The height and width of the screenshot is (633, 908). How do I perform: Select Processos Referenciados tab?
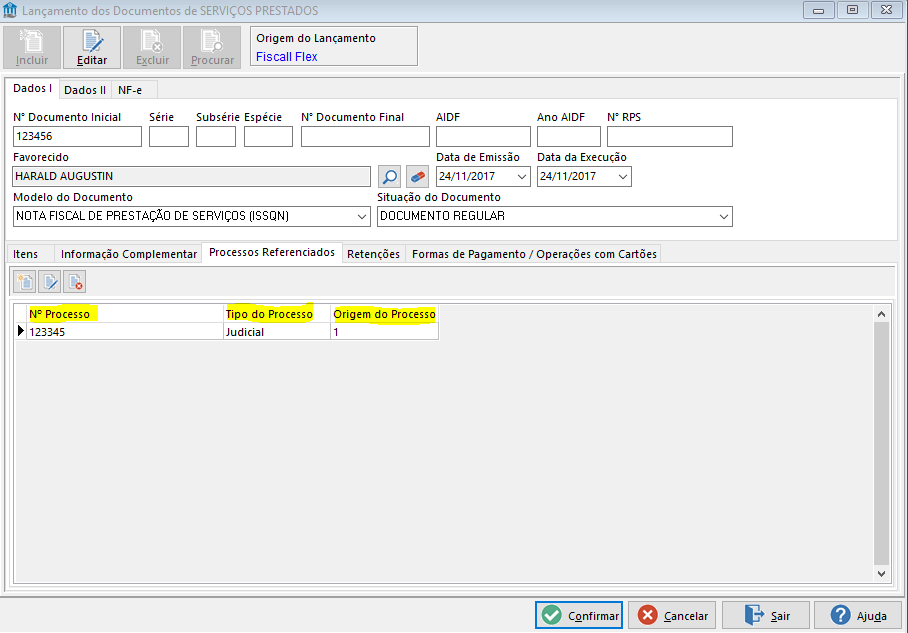click(272, 253)
